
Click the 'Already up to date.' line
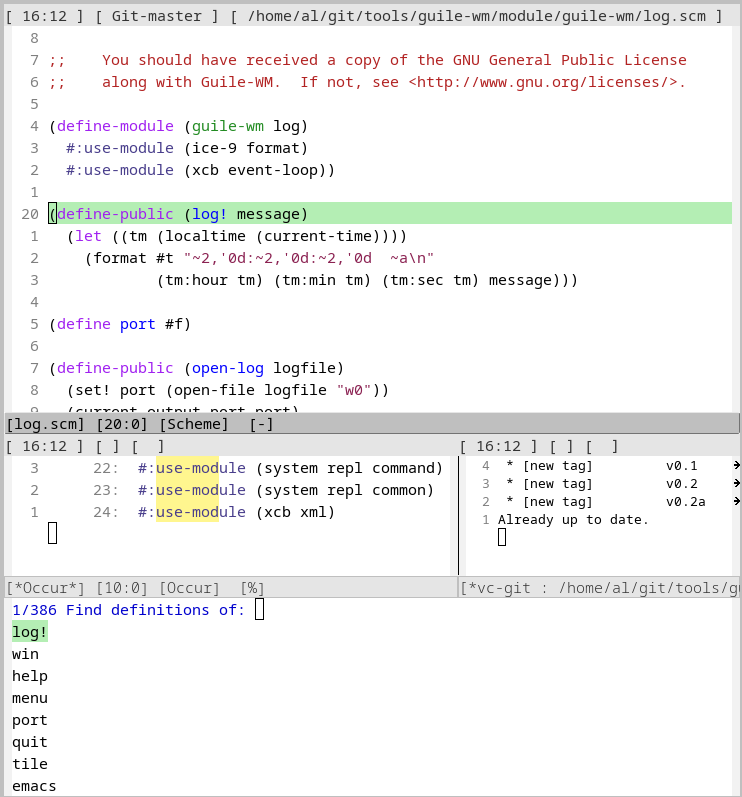pos(573,519)
